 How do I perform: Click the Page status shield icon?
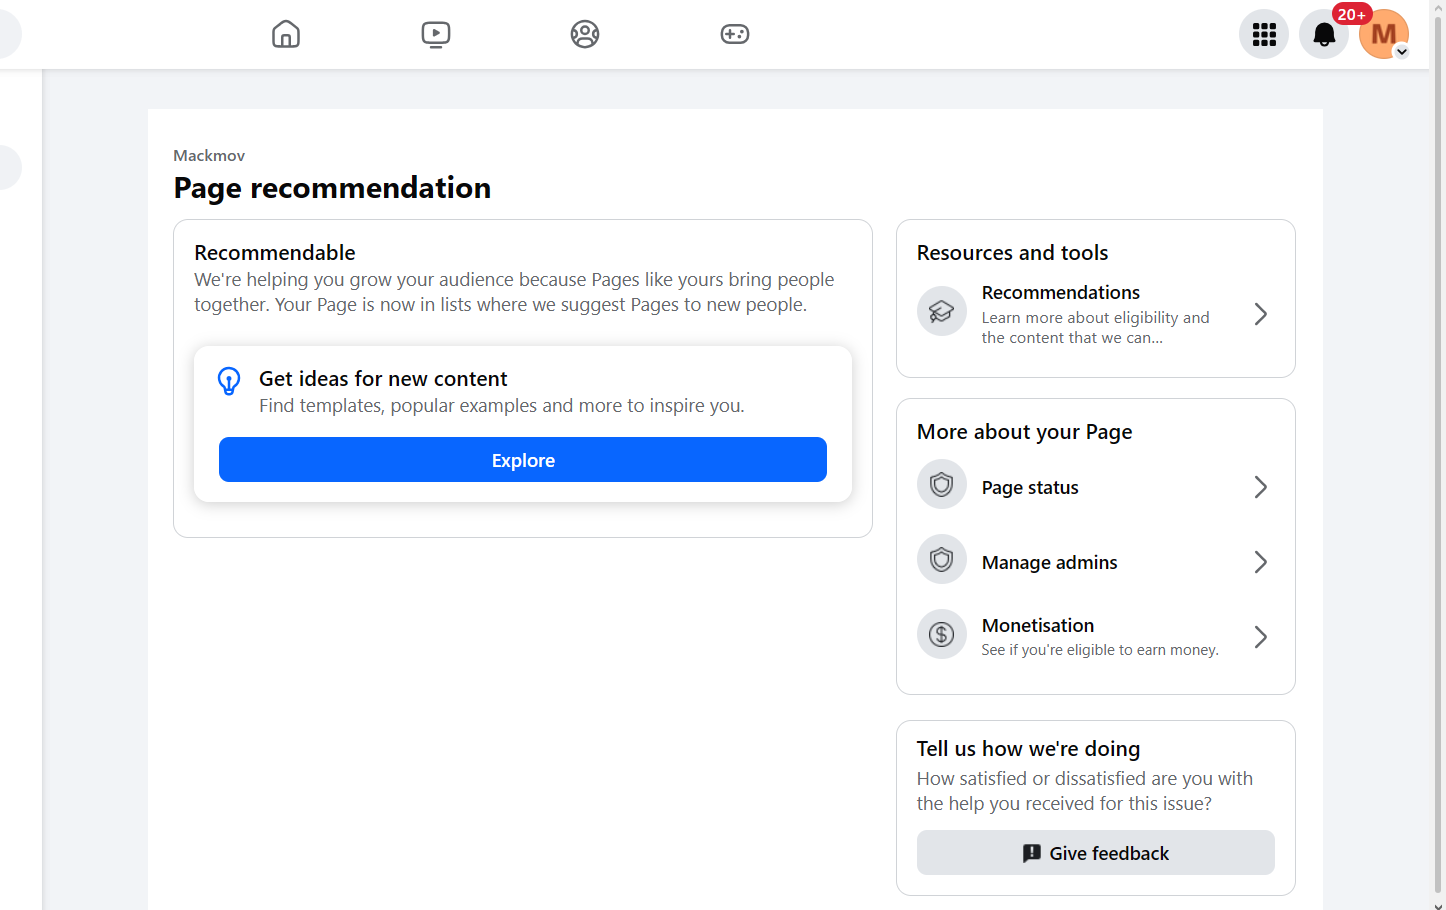(x=942, y=485)
